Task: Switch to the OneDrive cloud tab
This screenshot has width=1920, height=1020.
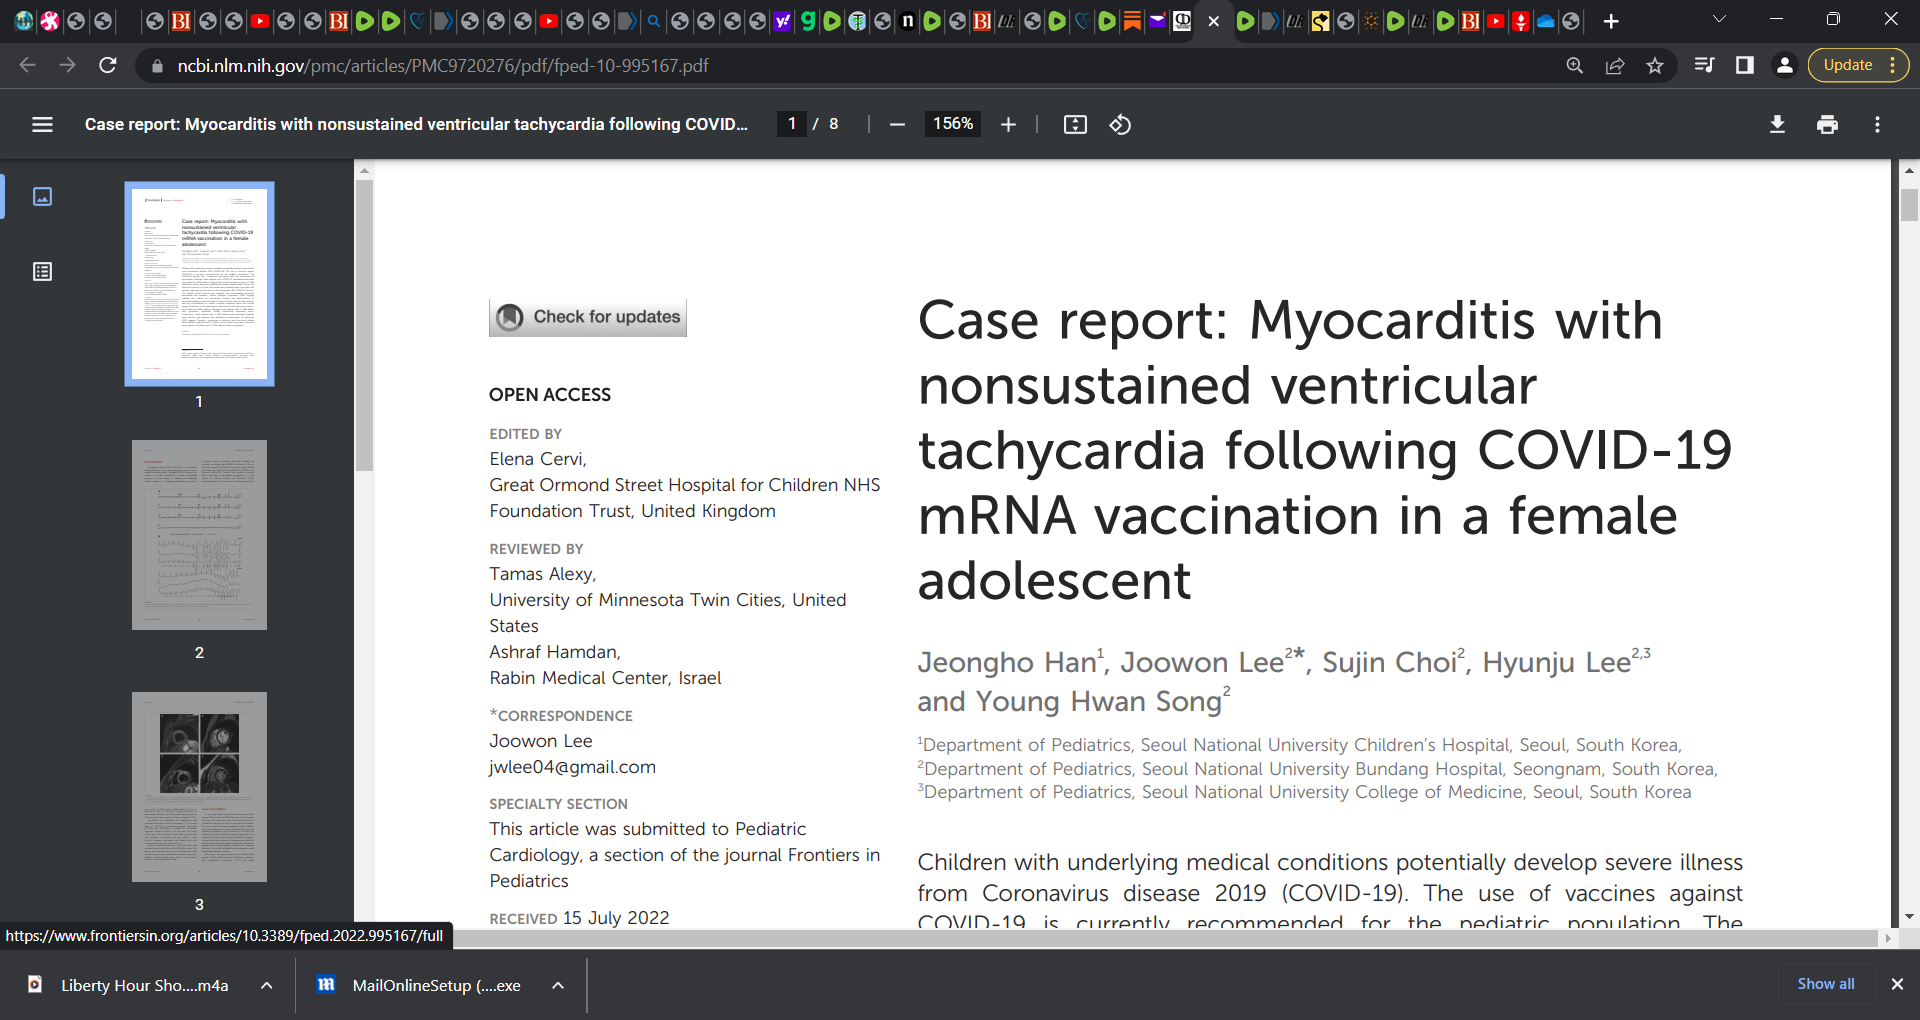Action: (x=1546, y=21)
